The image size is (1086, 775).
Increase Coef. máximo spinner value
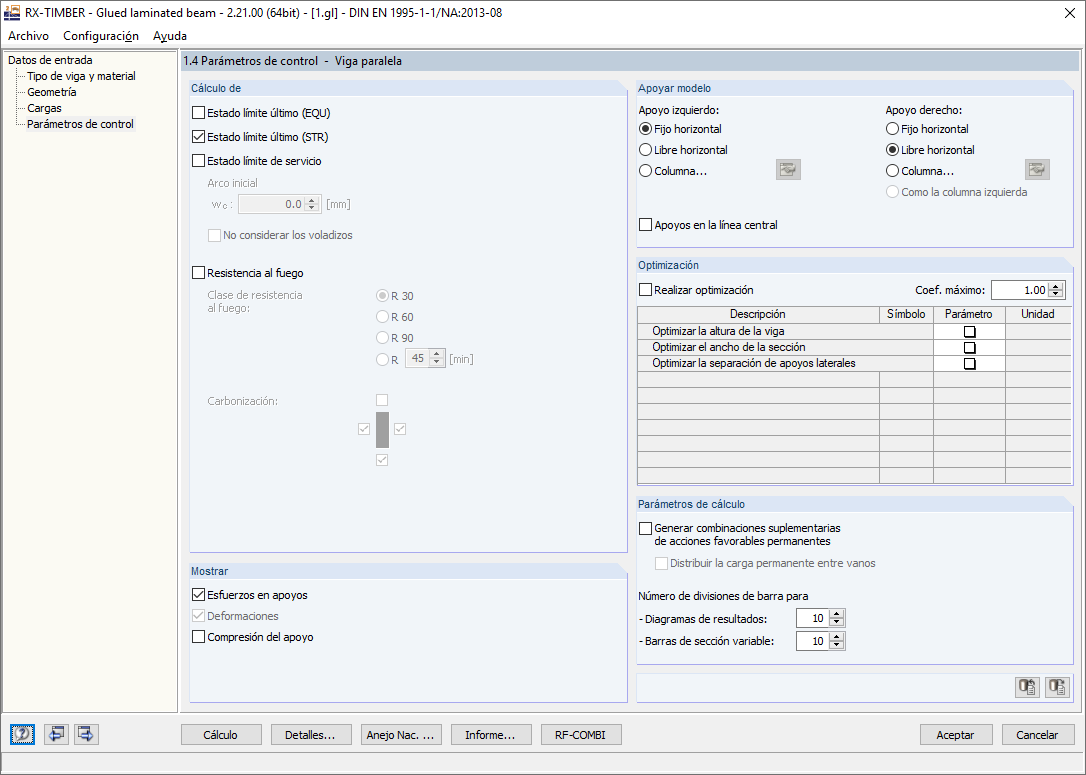click(1056, 286)
